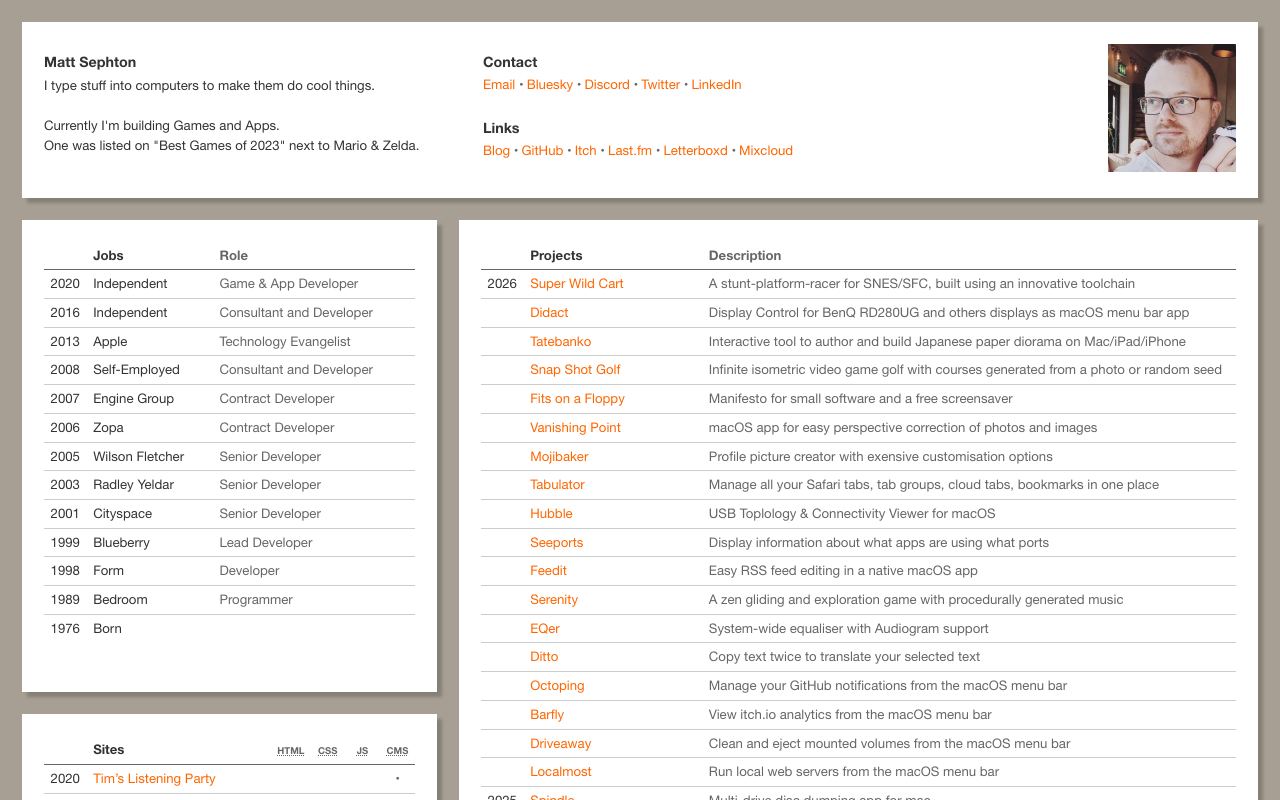This screenshot has width=1280, height=800.
Task: Open the GitHub link
Action: (x=542, y=151)
